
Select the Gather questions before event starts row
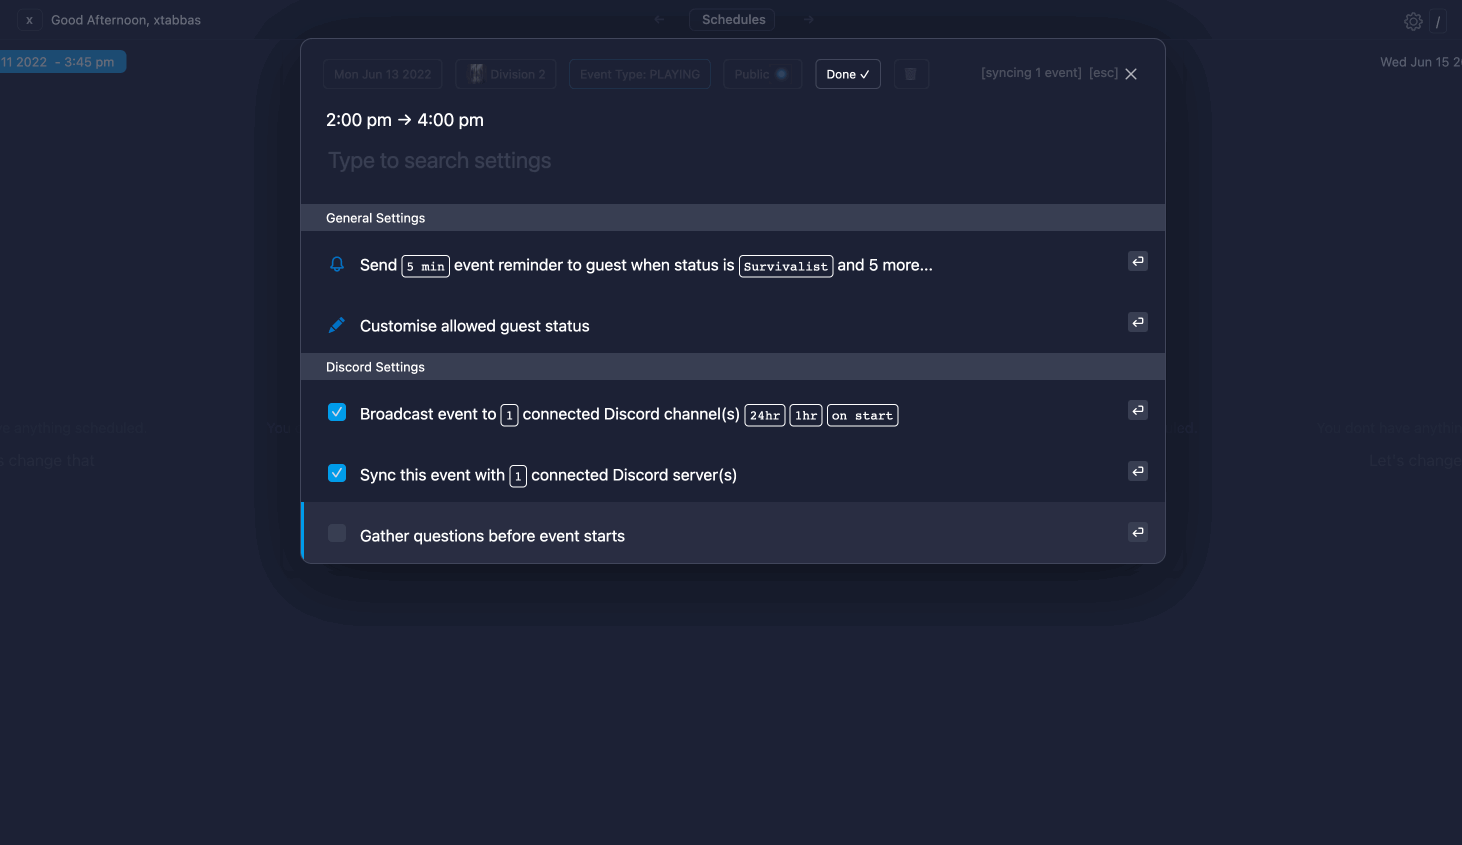(x=733, y=533)
